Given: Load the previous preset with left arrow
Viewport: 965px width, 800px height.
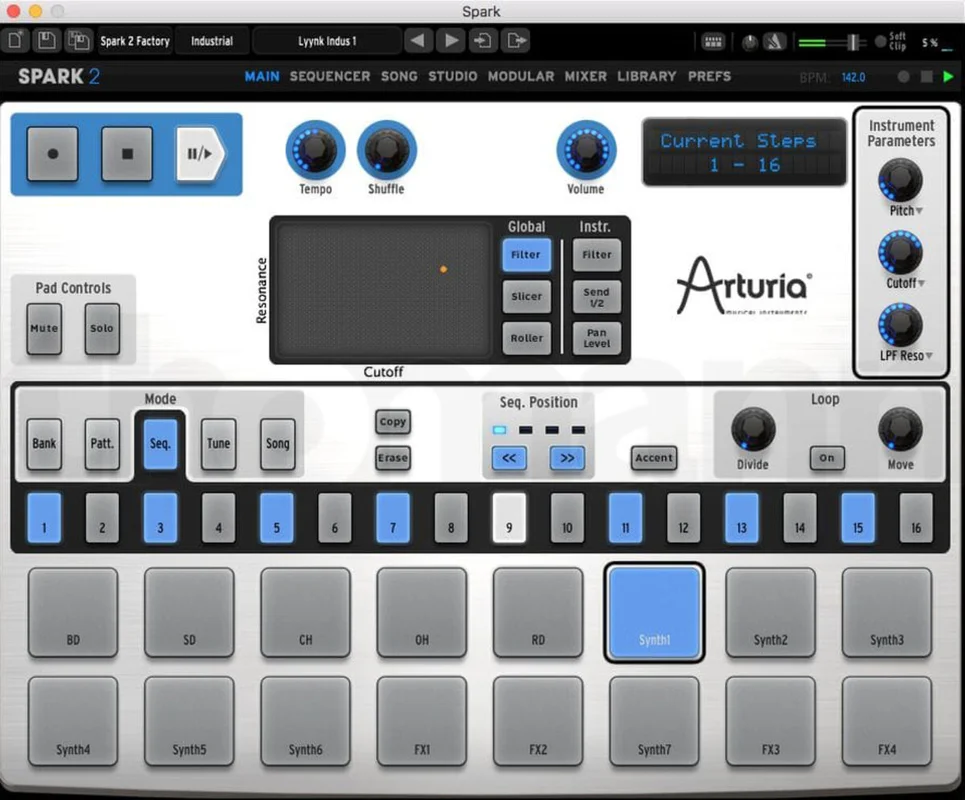Looking at the screenshot, I should coord(418,41).
